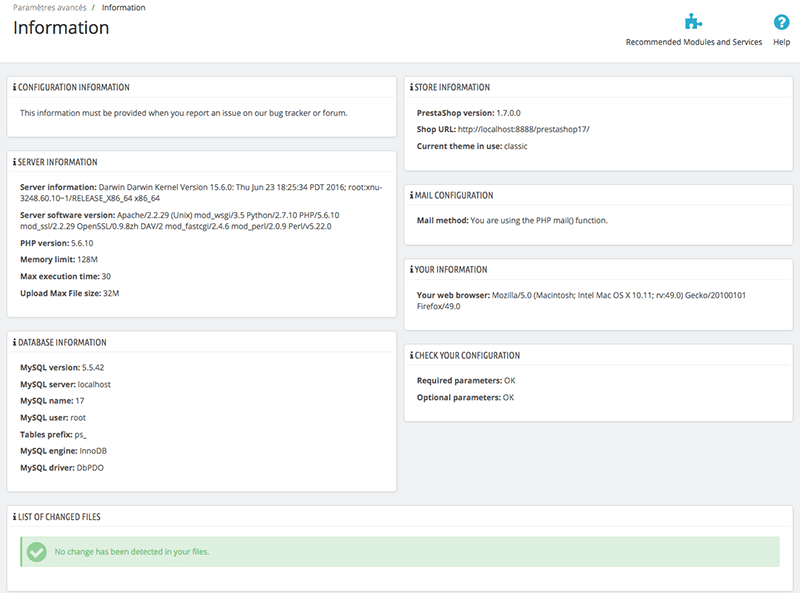Click the info icon beside Configuration Information

pyautogui.click(x=15, y=88)
